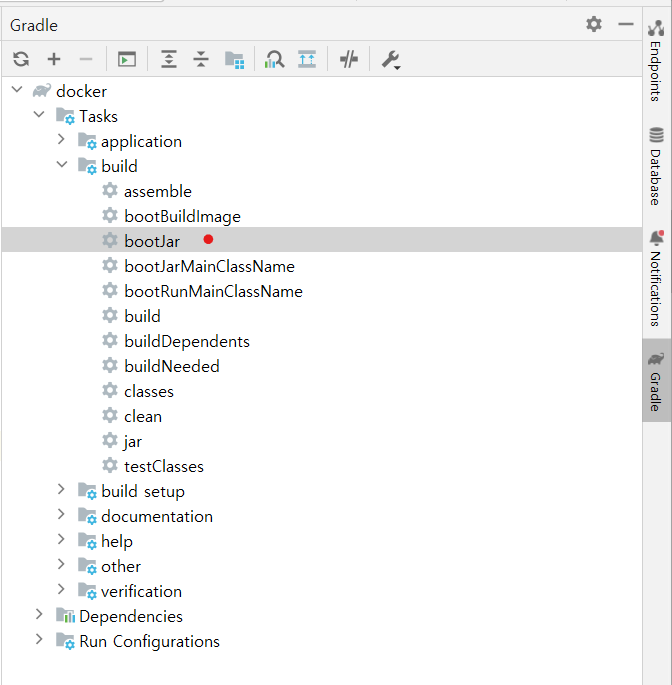672x685 pixels.
Task: Click gear icon beside clean
Action: point(110,415)
